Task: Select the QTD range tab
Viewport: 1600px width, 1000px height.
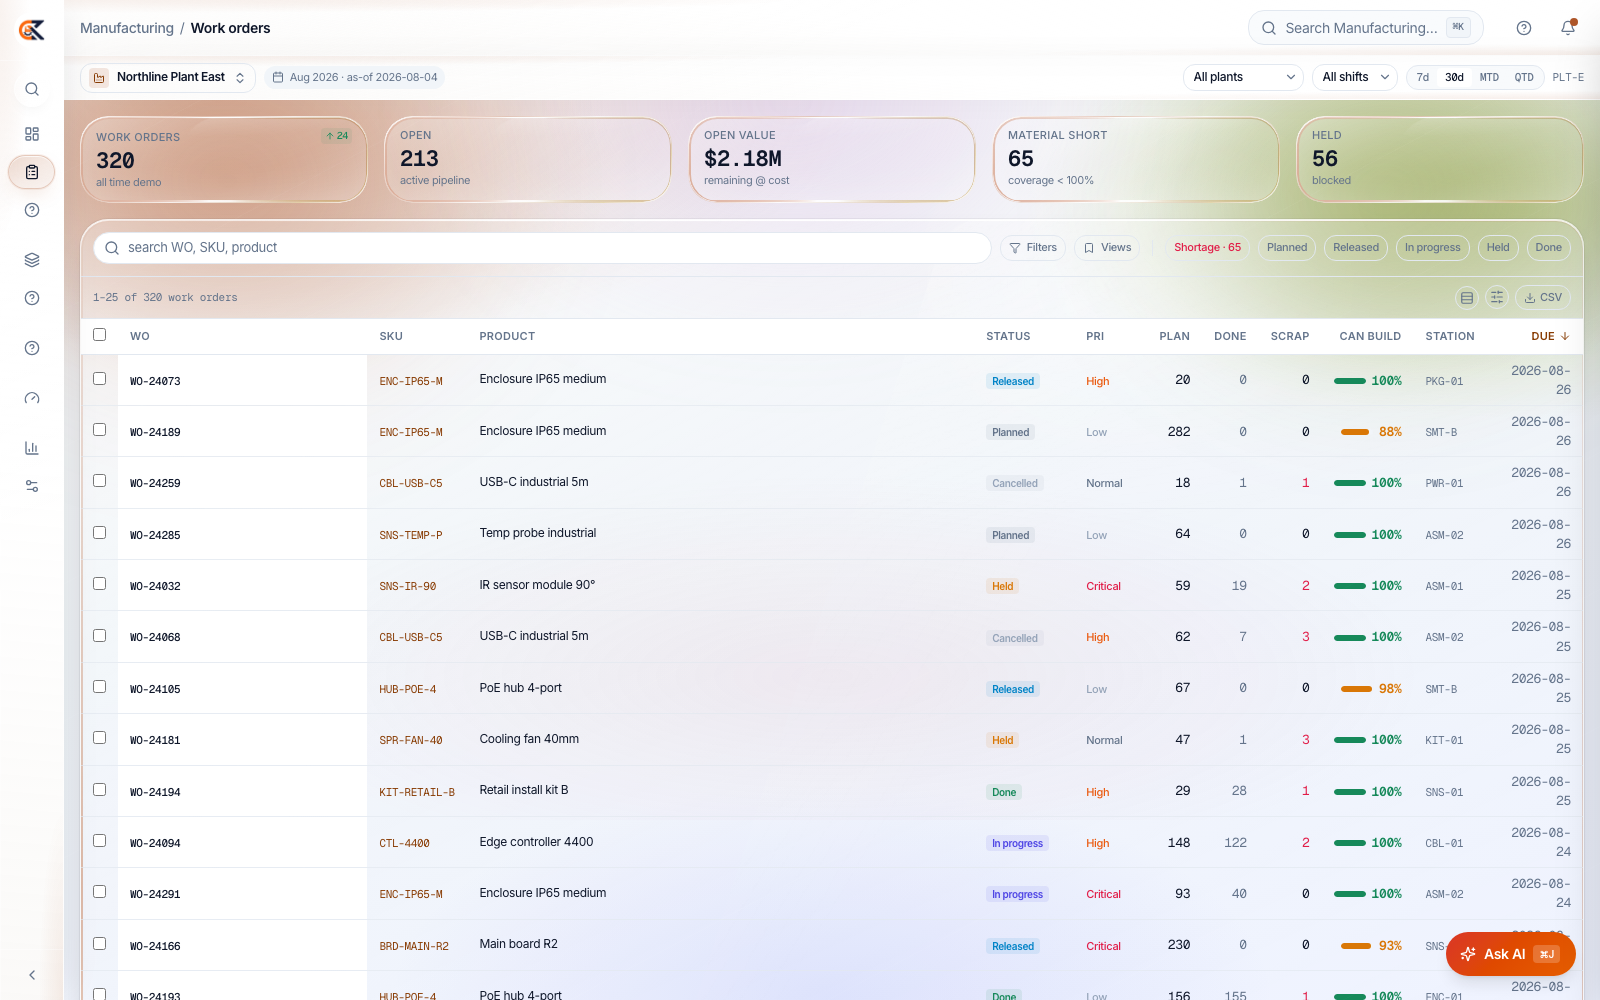Action: (1524, 77)
